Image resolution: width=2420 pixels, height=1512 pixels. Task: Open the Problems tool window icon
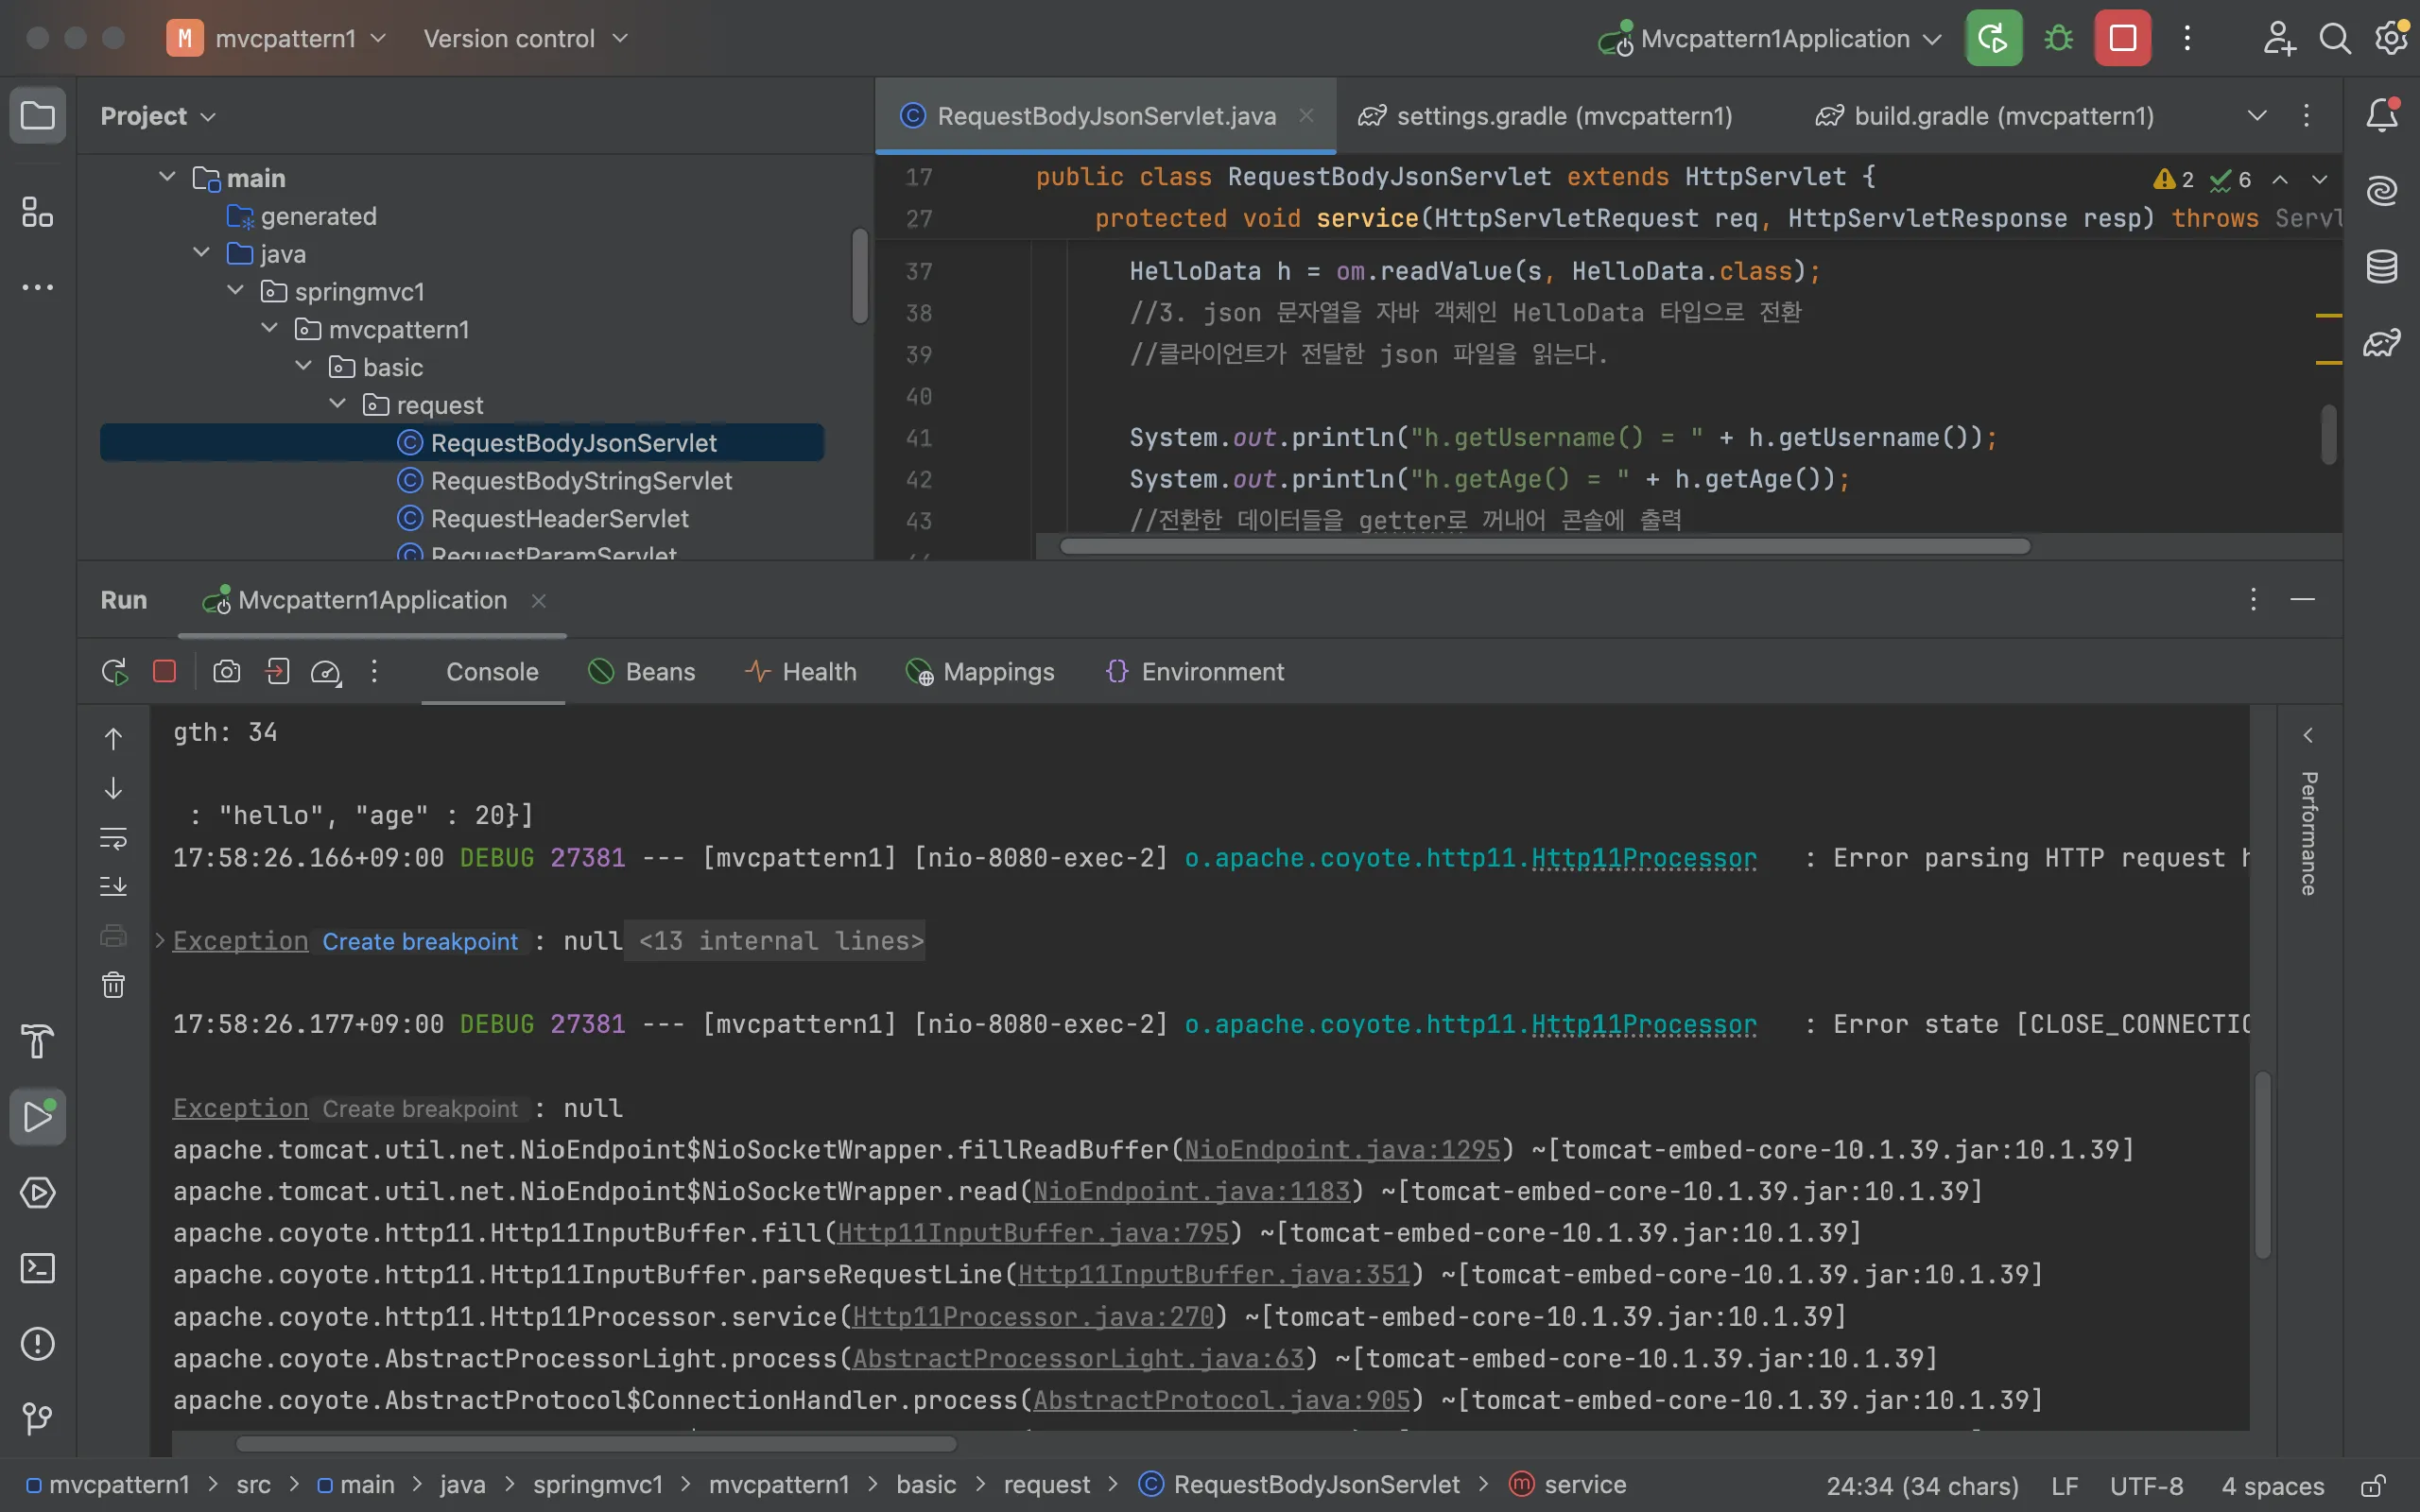pos(38,1344)
